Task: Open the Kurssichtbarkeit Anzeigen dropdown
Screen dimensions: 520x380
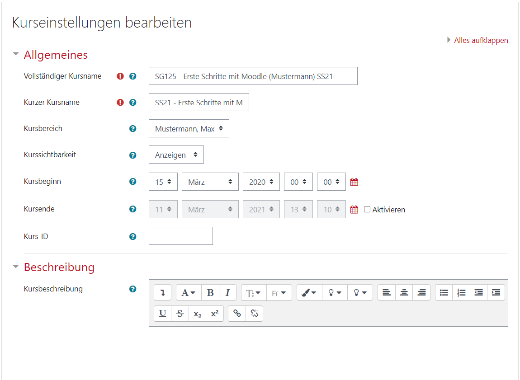Action: click(176, 155)
